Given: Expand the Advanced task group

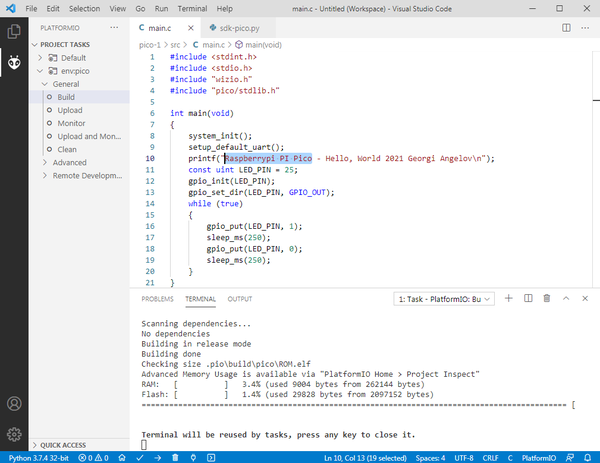Looking at the screenshot, I should point(45,163).
